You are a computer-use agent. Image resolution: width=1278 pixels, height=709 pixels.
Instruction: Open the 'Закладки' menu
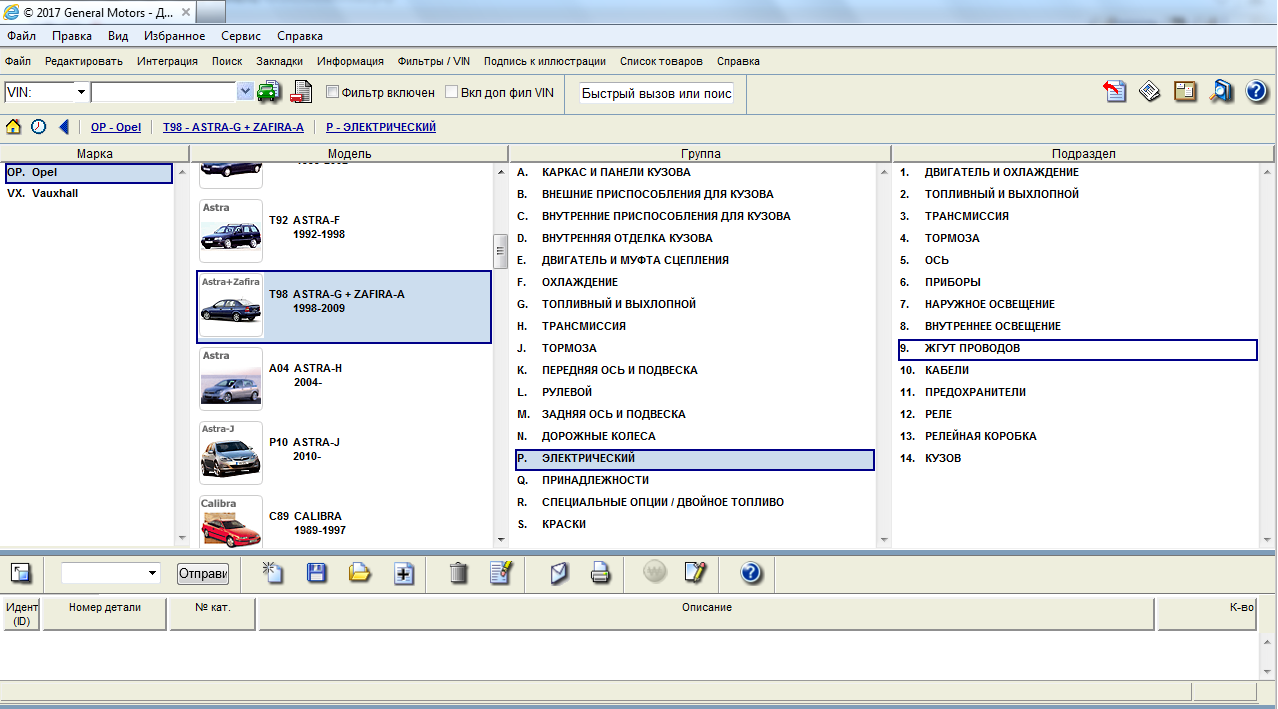pyautogui.click(x=279, y=61)
